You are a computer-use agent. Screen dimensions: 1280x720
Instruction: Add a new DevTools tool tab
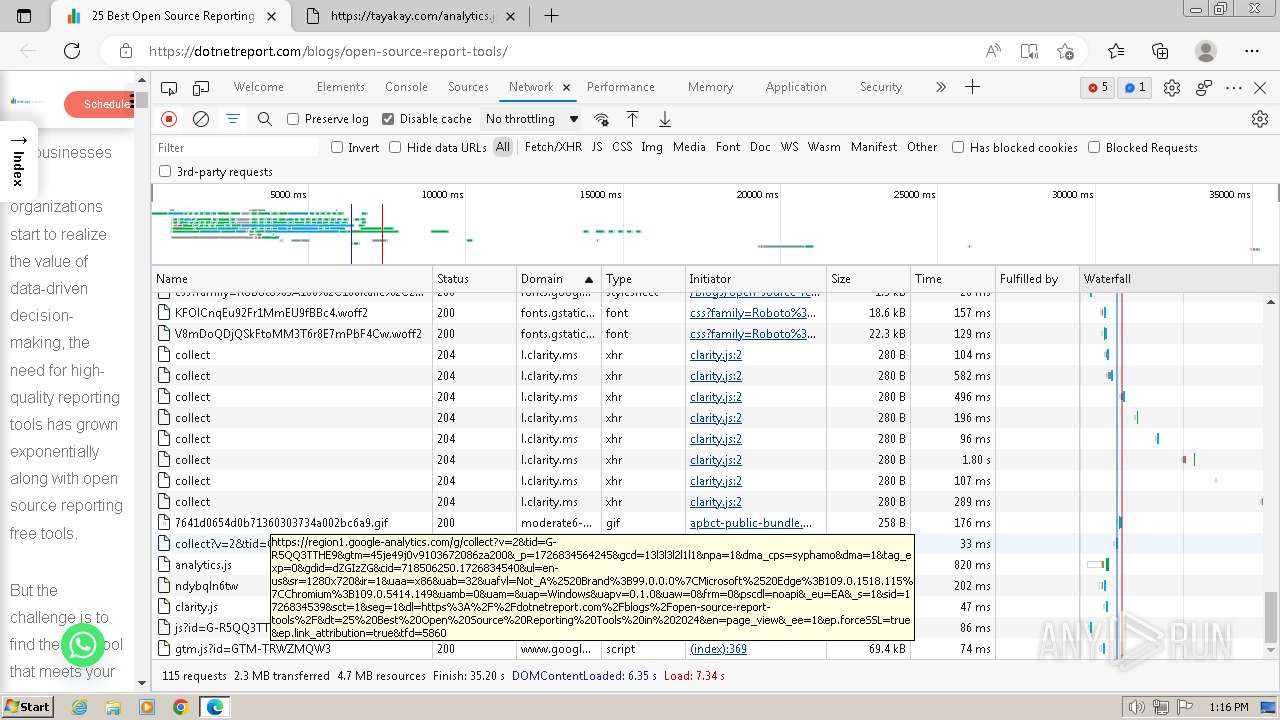972,87
